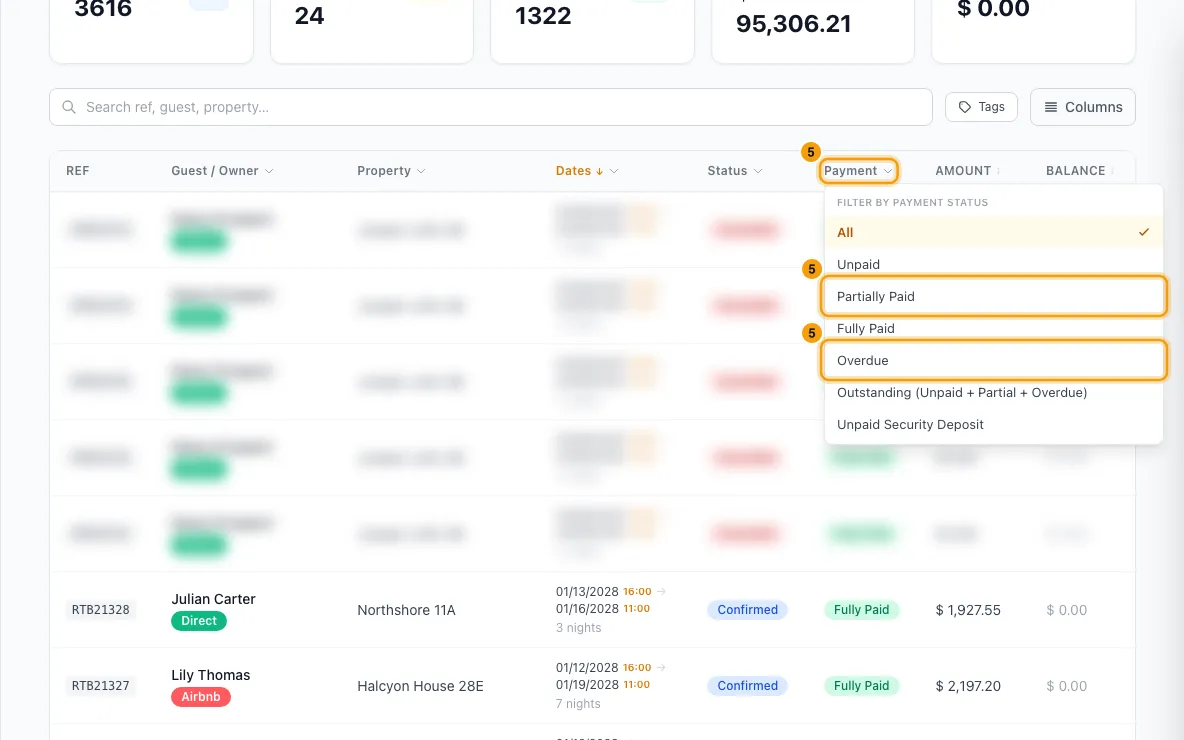Expand the Guest / Owner filter chevron
Image resolution: width=1184 pixels, height=740 pixels.
pyautogui.click(x=269, y=171)
